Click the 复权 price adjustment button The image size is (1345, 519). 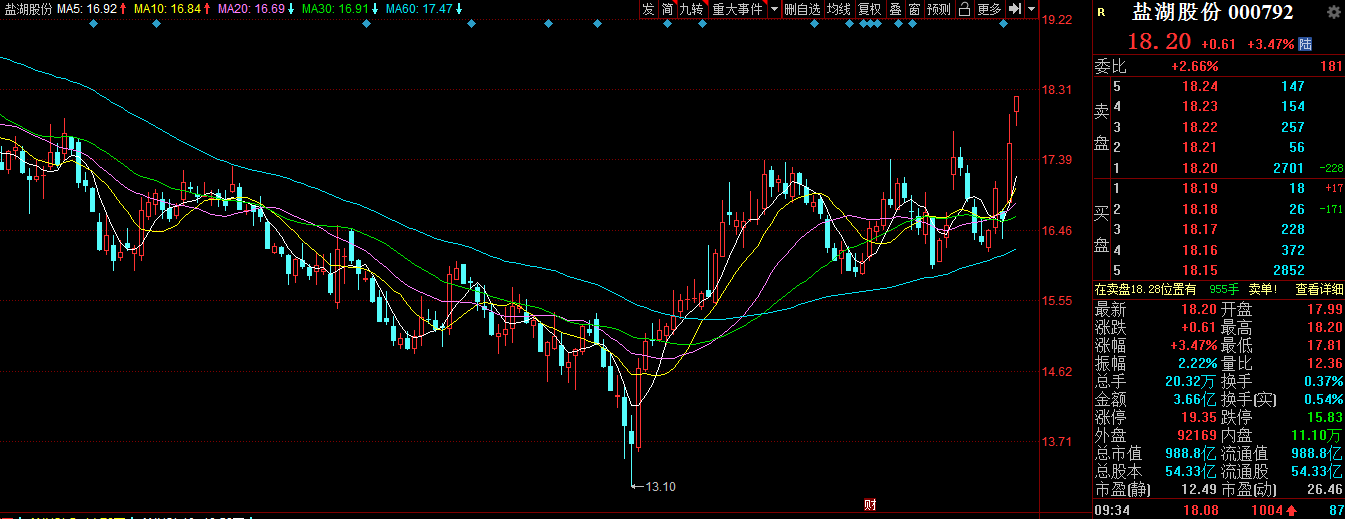coord(870,9)
